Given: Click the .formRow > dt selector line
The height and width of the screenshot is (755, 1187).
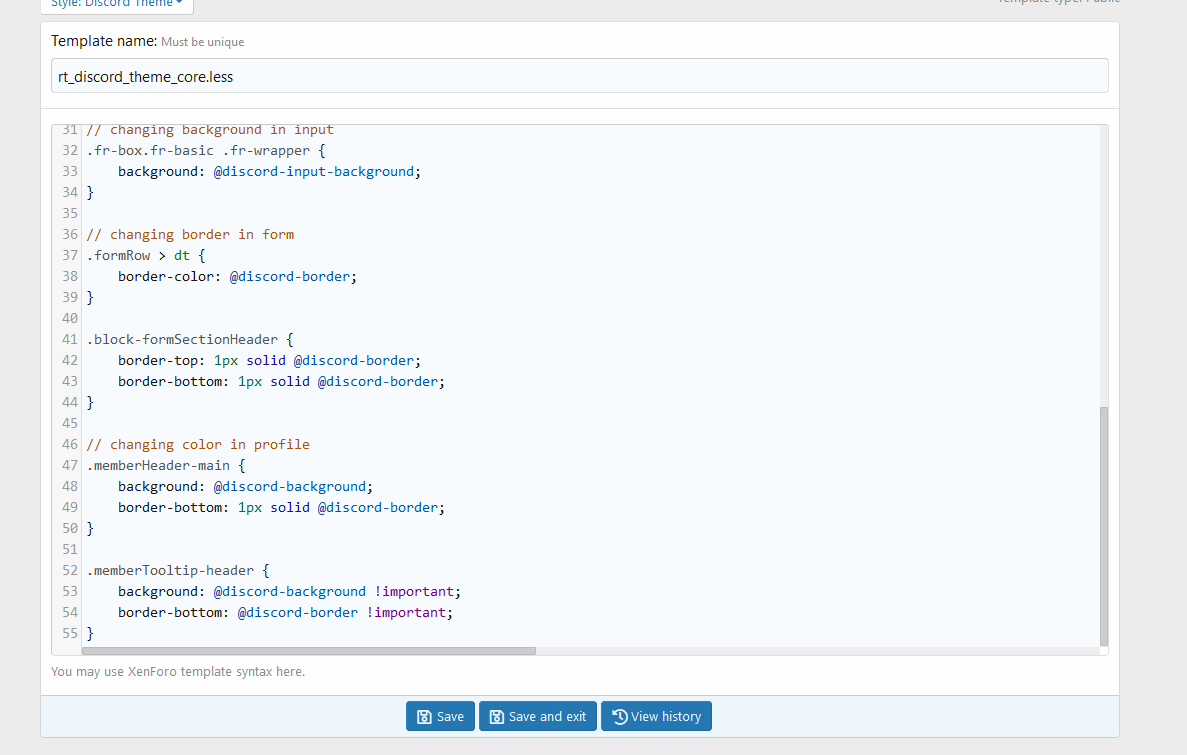Looking at the screenshot, I should pyautogui.click(x=144, y=256).
